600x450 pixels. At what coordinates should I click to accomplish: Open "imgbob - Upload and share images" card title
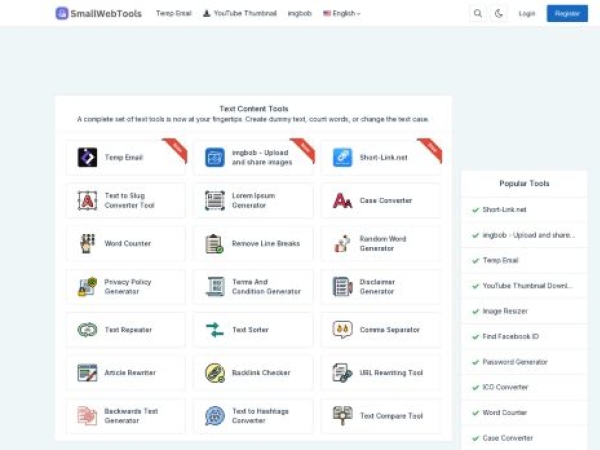point(262,157)
